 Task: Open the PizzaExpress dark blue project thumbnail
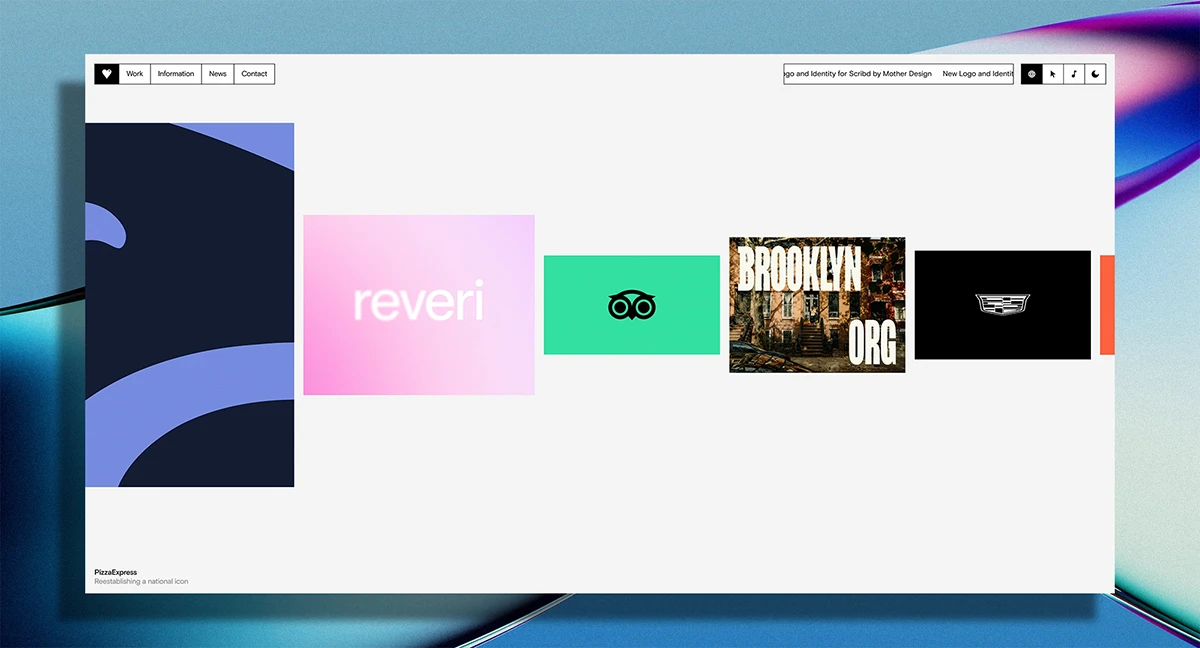pos(190,305)
